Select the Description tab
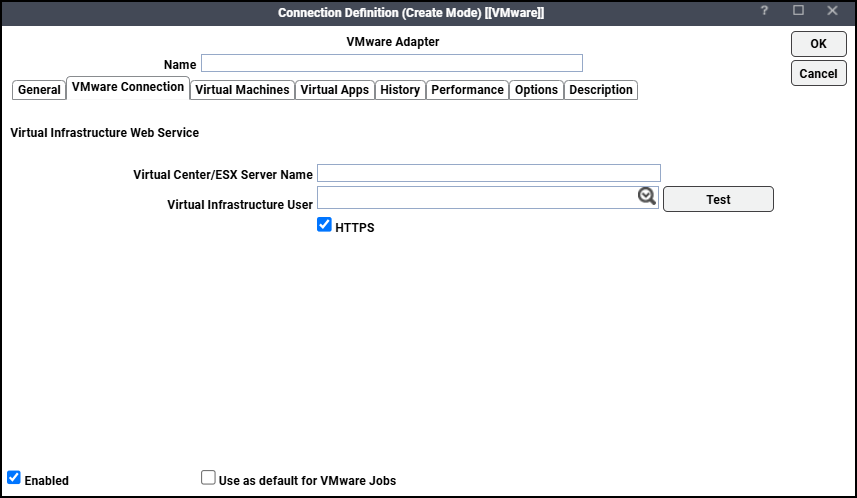This screenshot has height=498, width=857. [x=601, y=90]
